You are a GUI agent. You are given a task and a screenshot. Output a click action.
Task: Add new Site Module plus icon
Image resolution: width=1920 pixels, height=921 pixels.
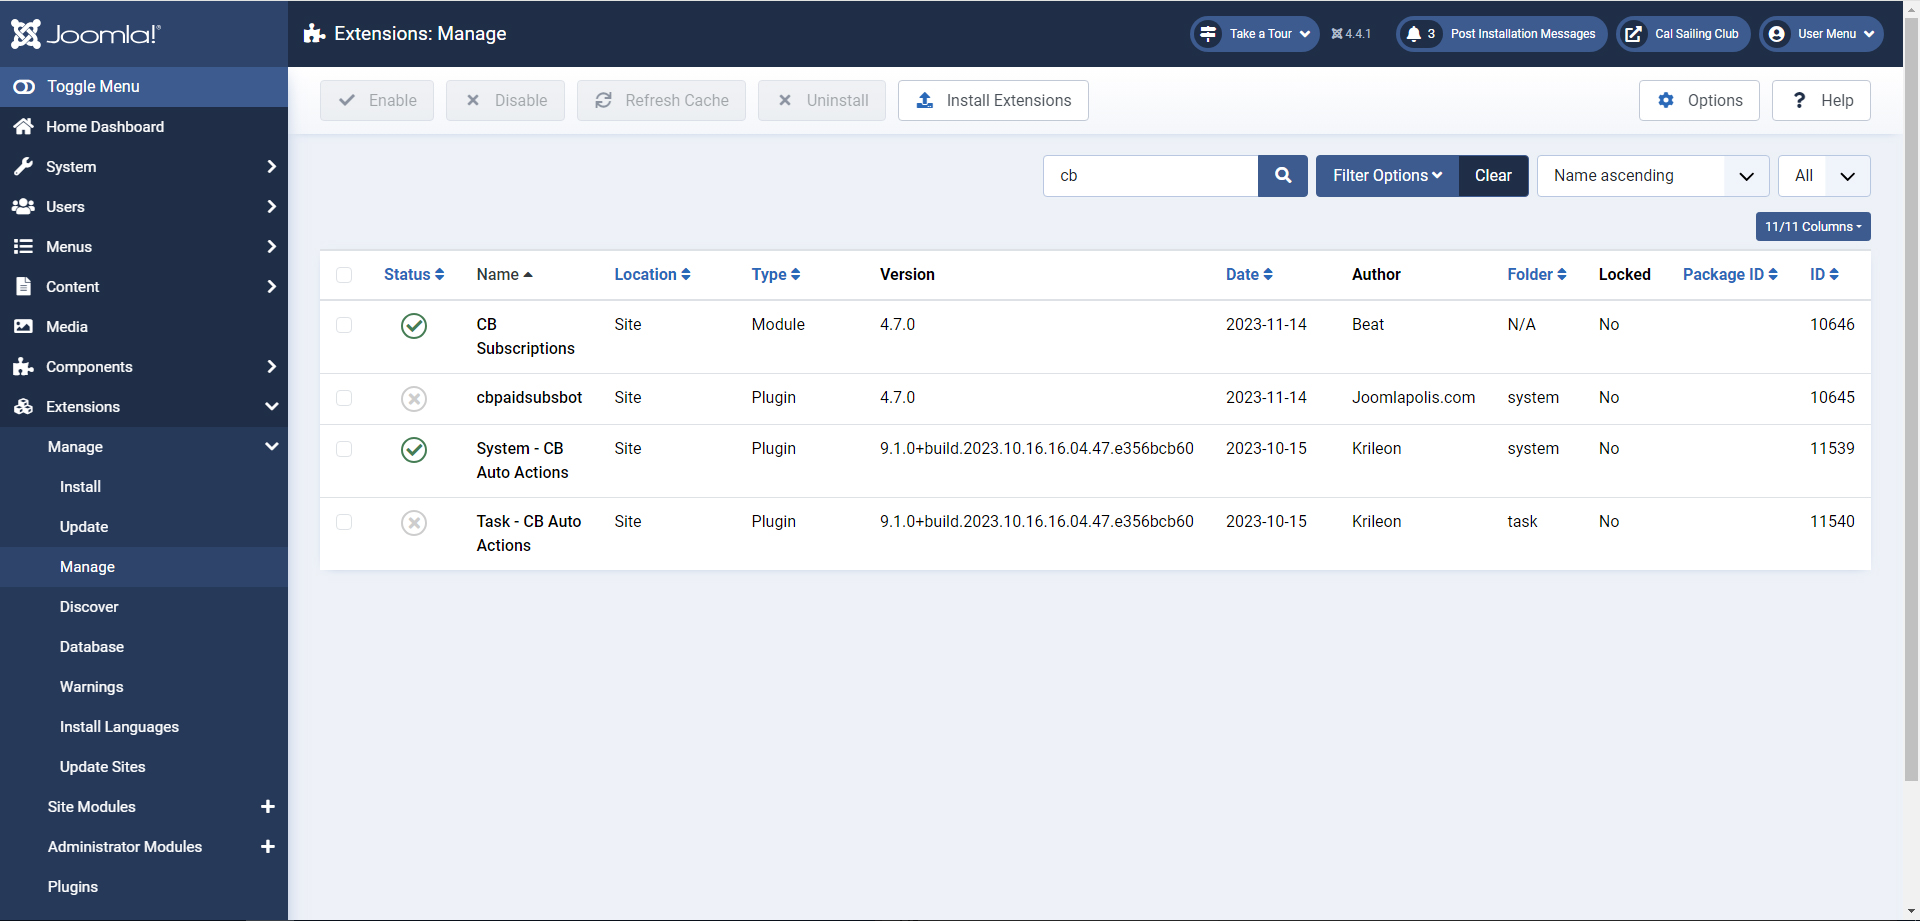click(268, 807)
